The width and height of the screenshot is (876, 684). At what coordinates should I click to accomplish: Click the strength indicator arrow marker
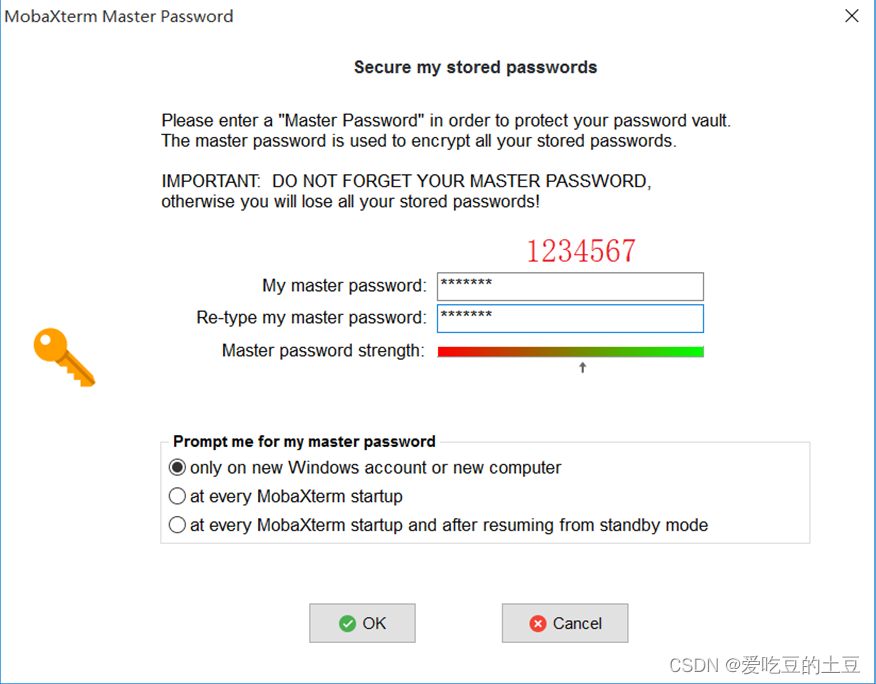tap(582, 367)
